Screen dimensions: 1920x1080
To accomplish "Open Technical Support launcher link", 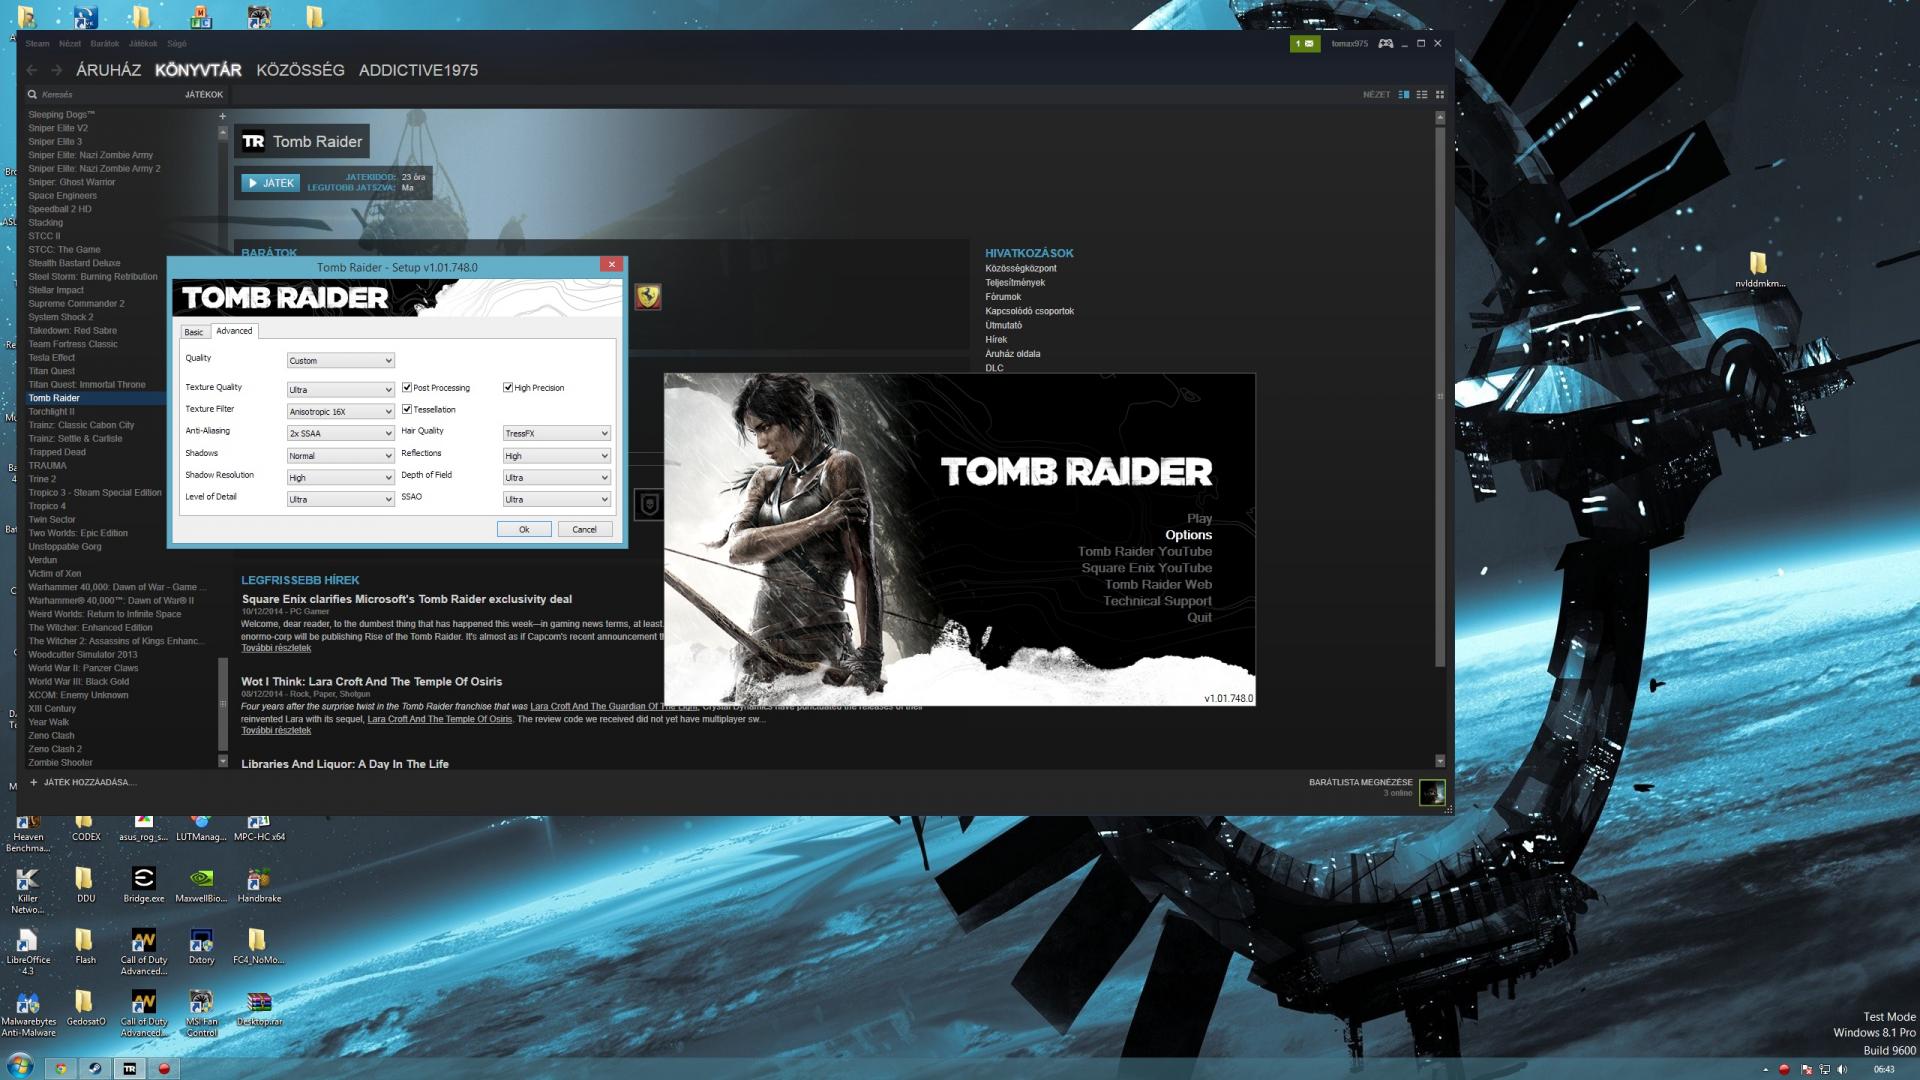I will pyautogui.click(x=1157, y=601).
